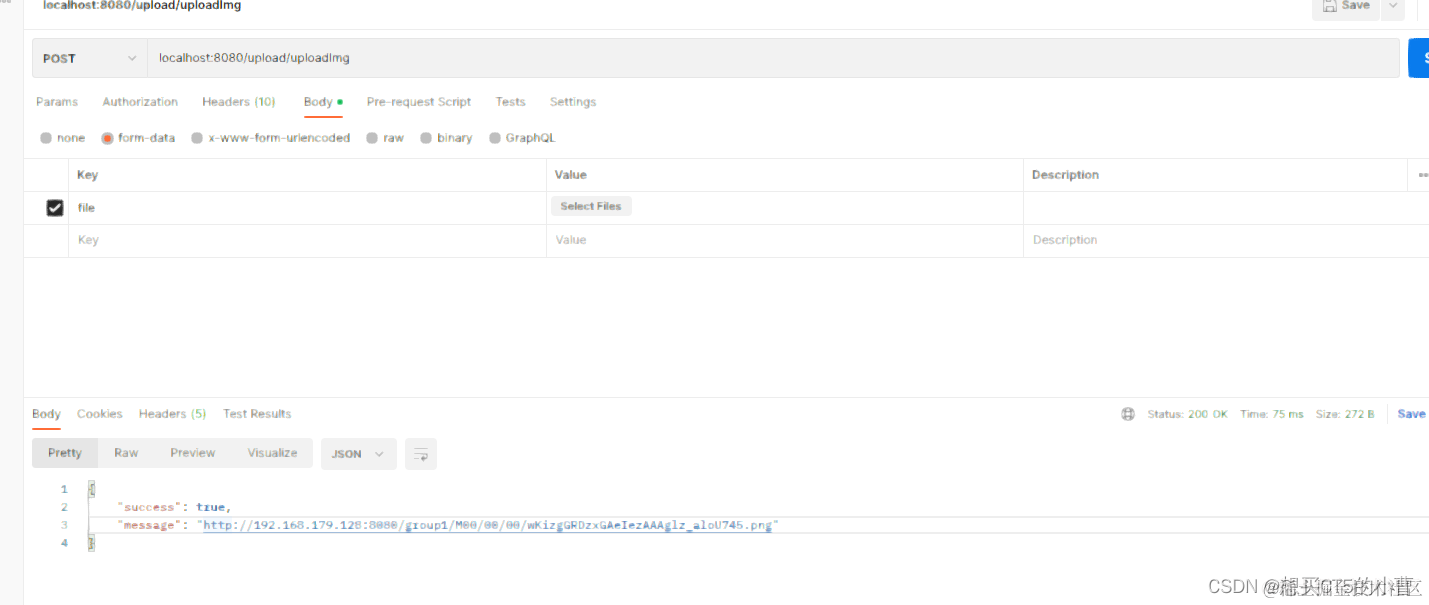This screenshot has height=605, width=1429.
Task: Click the empty Value placeholder field
Action: (x=785, y=240)
